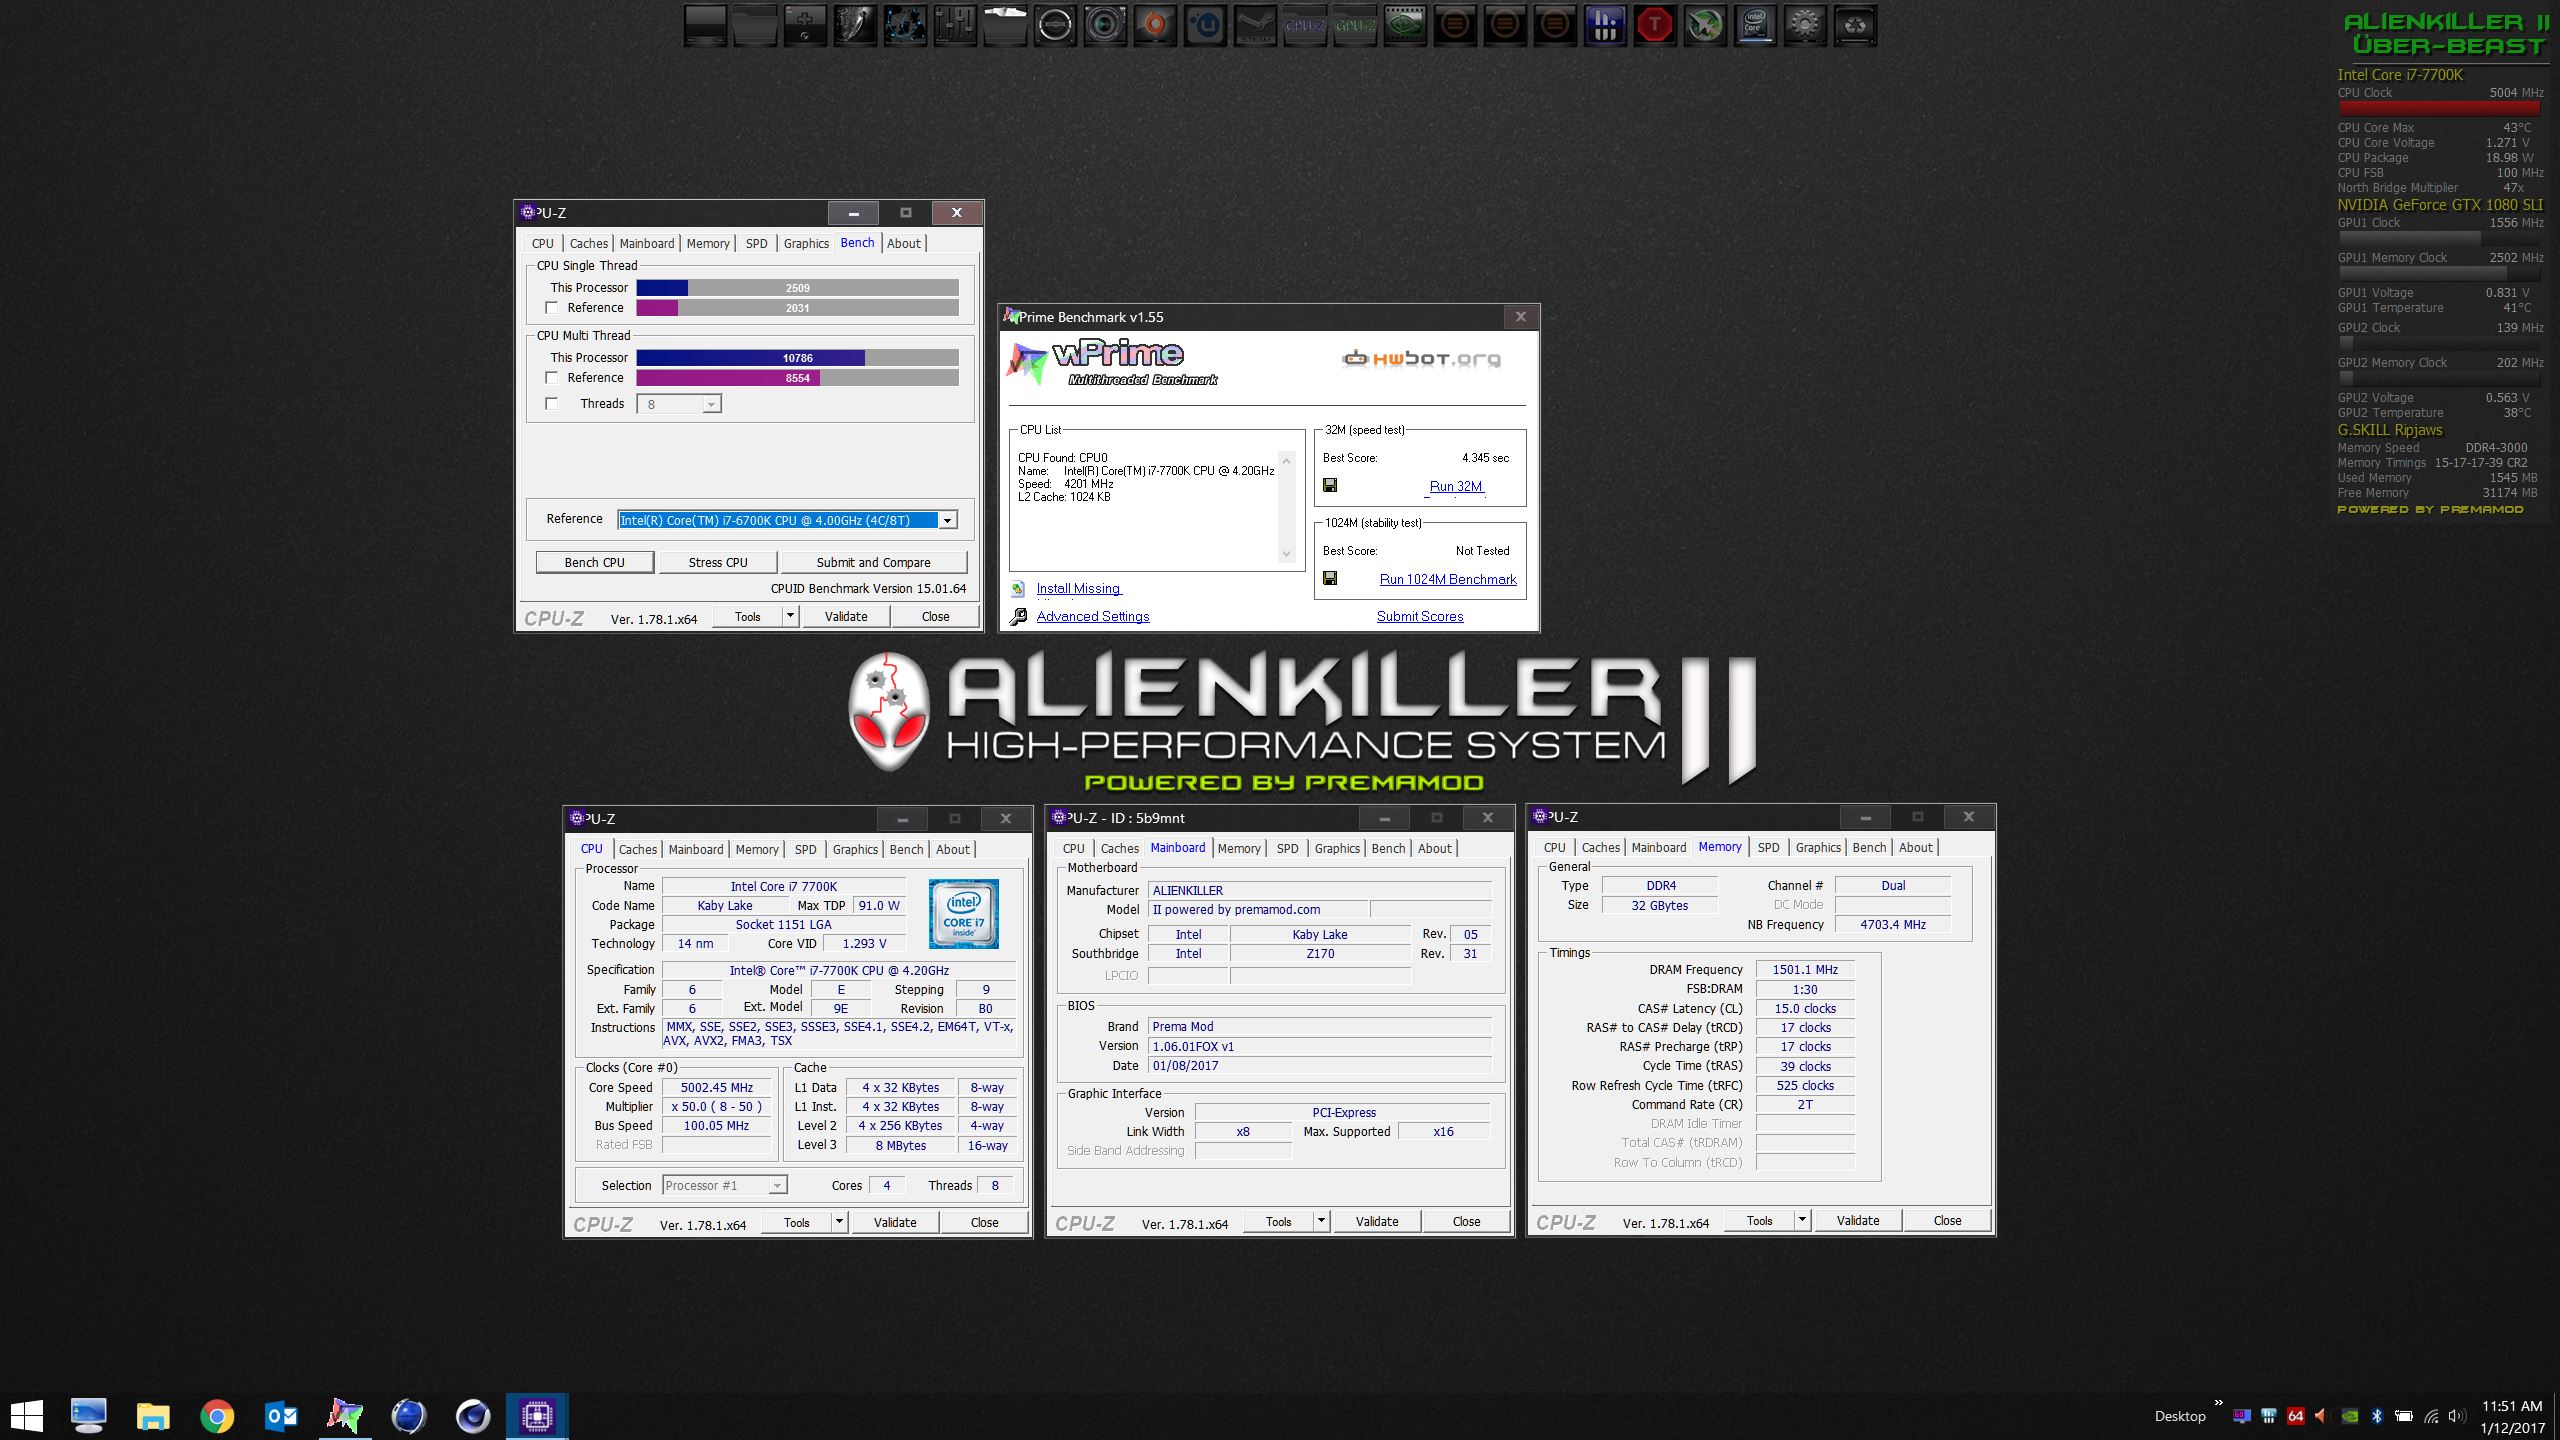This screenshot has height=1440, width=2560.
Task: Click the multi thread Reference 8554 bar
Action: (x=797, y=378)
